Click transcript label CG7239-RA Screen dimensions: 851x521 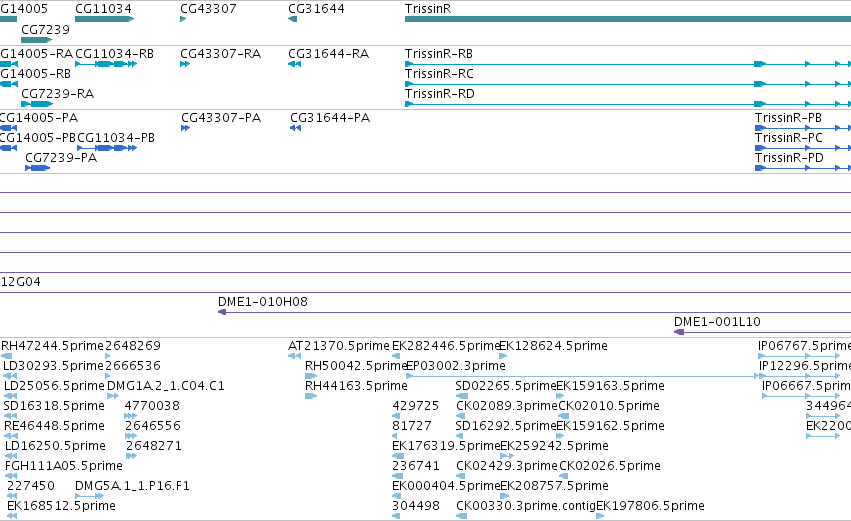(x=58, y=94)
